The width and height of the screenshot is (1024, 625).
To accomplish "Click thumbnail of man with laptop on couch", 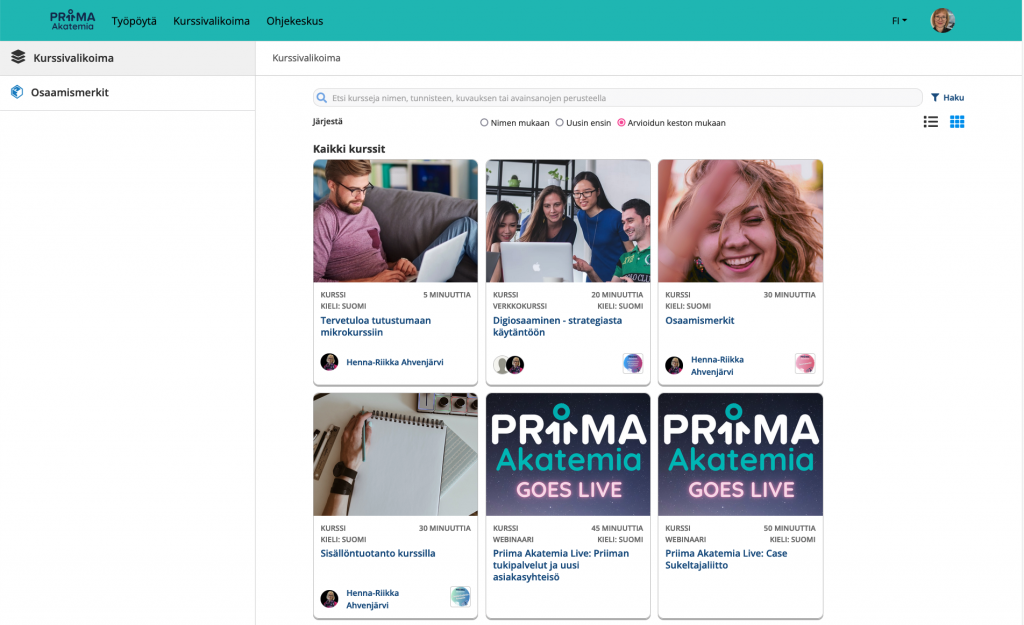I will click(x=395, y=221).
